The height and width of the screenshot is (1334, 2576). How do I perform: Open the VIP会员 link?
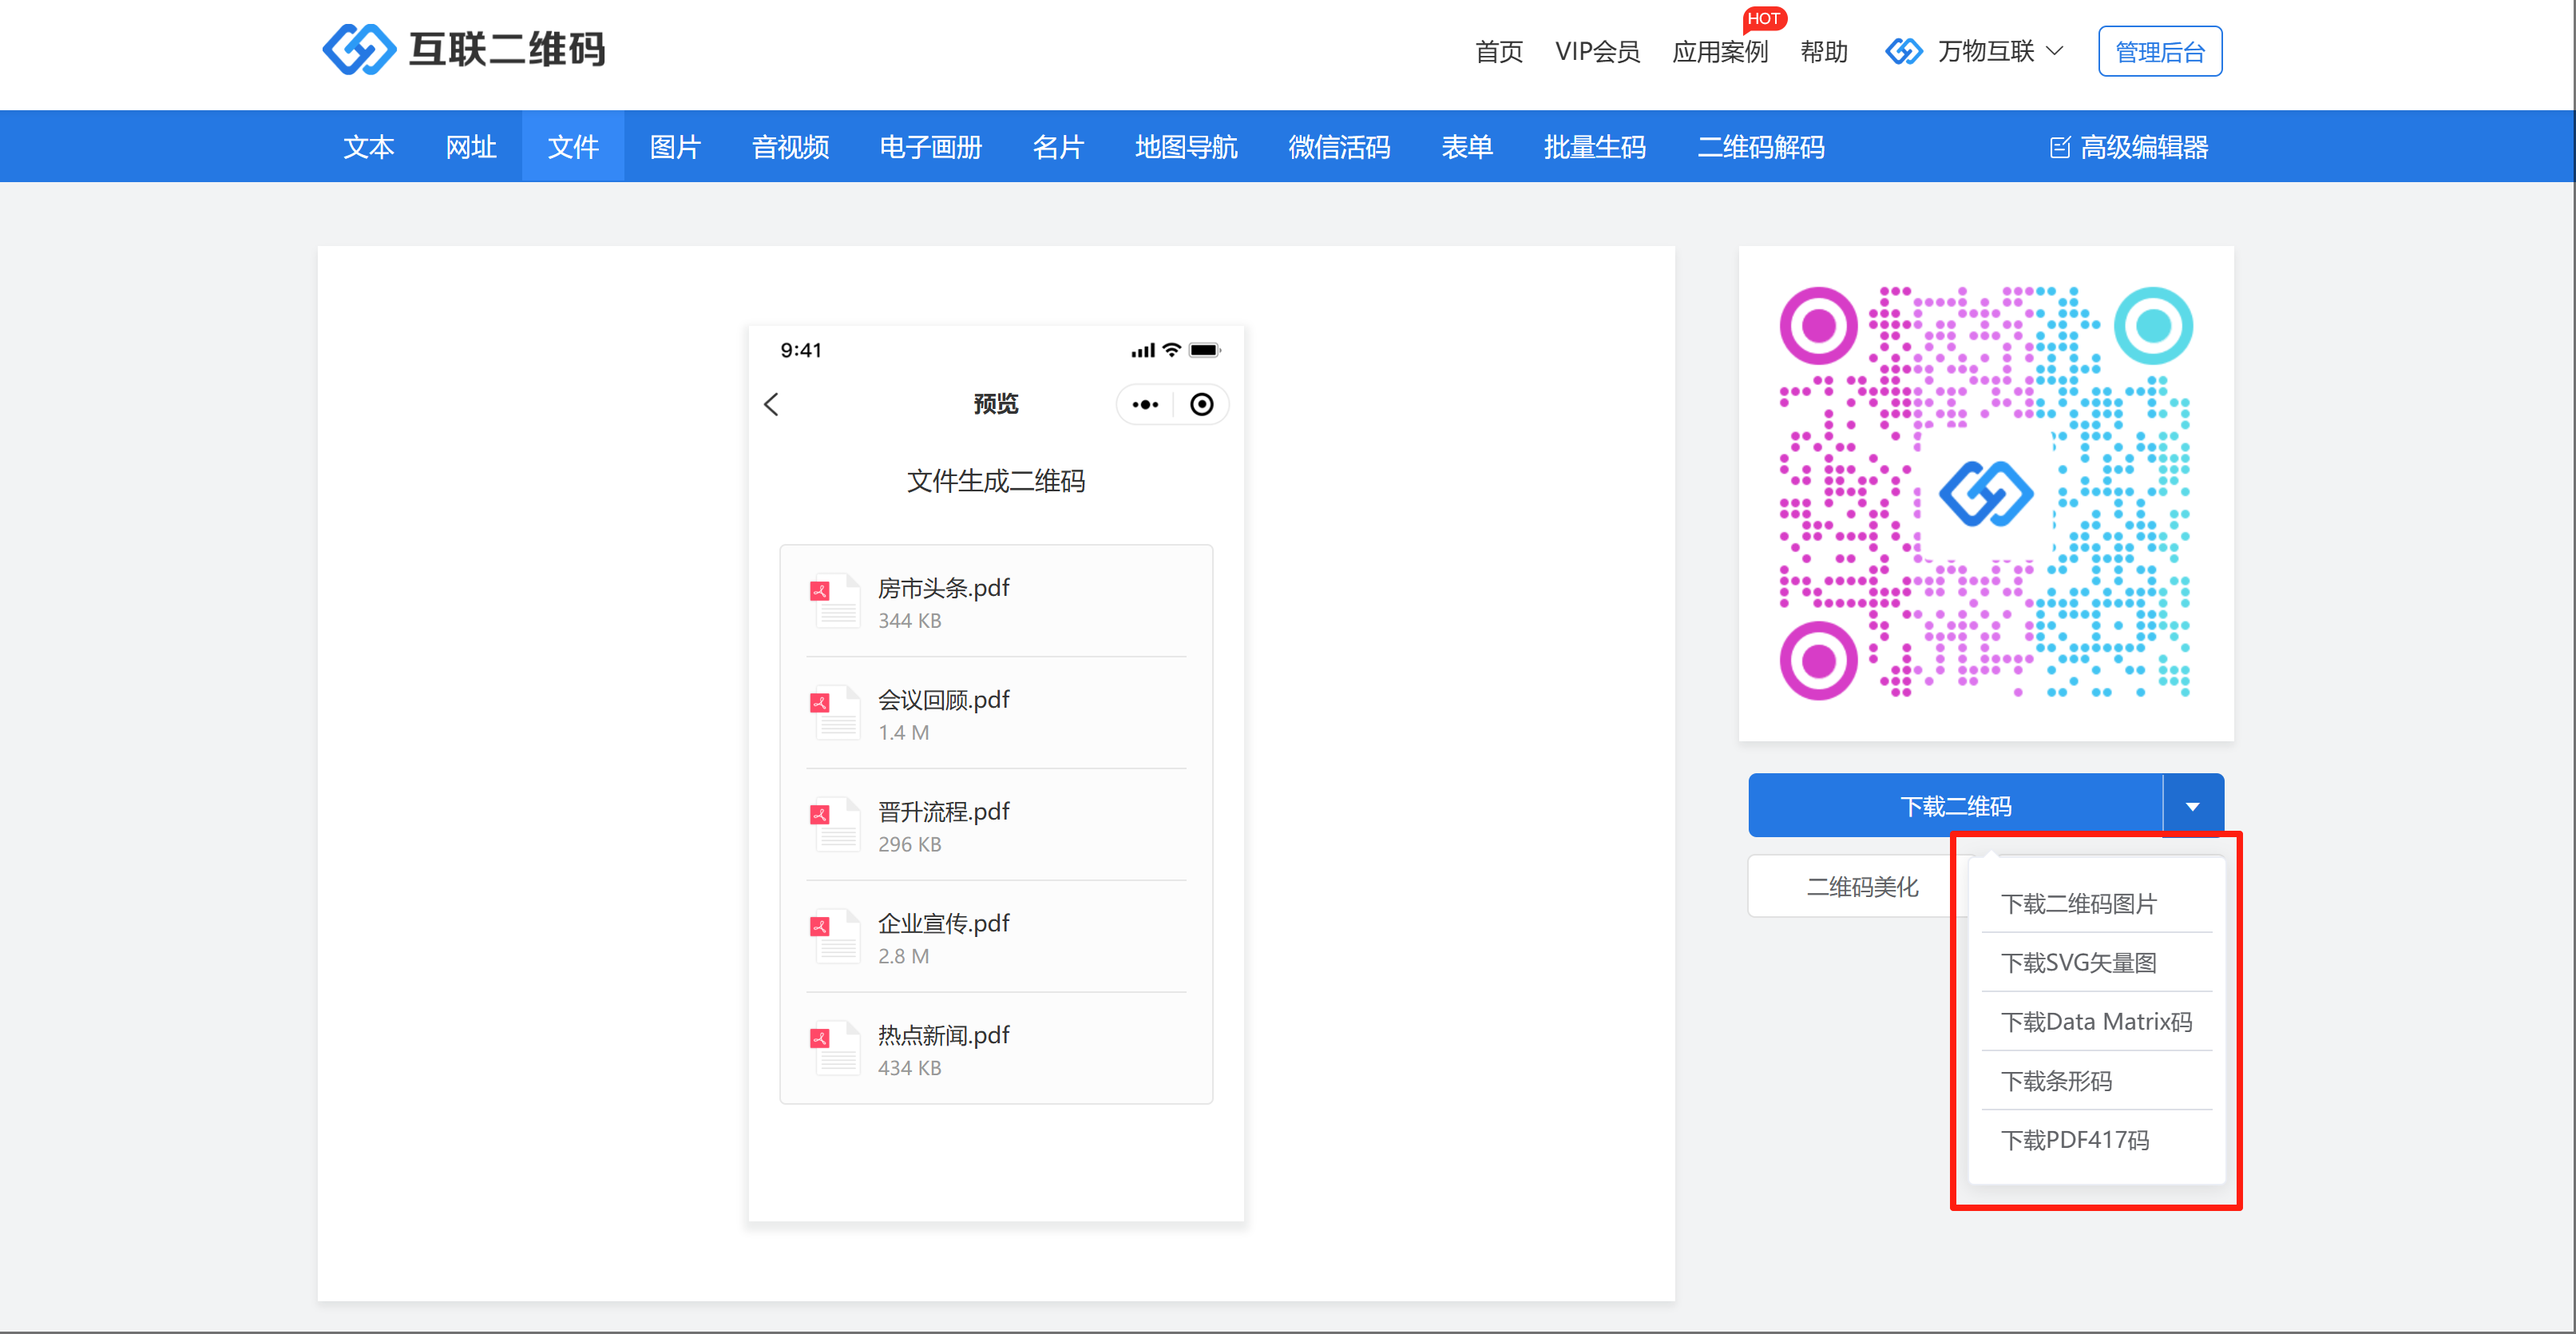coord(1597,51)
